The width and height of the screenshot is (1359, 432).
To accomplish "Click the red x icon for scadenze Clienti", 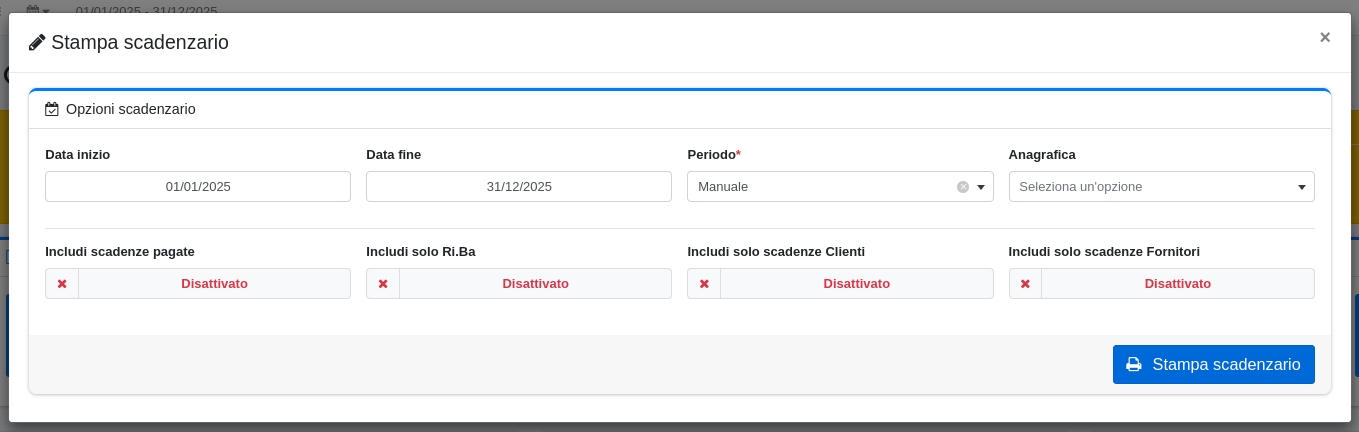I will (x=704, y=284).
